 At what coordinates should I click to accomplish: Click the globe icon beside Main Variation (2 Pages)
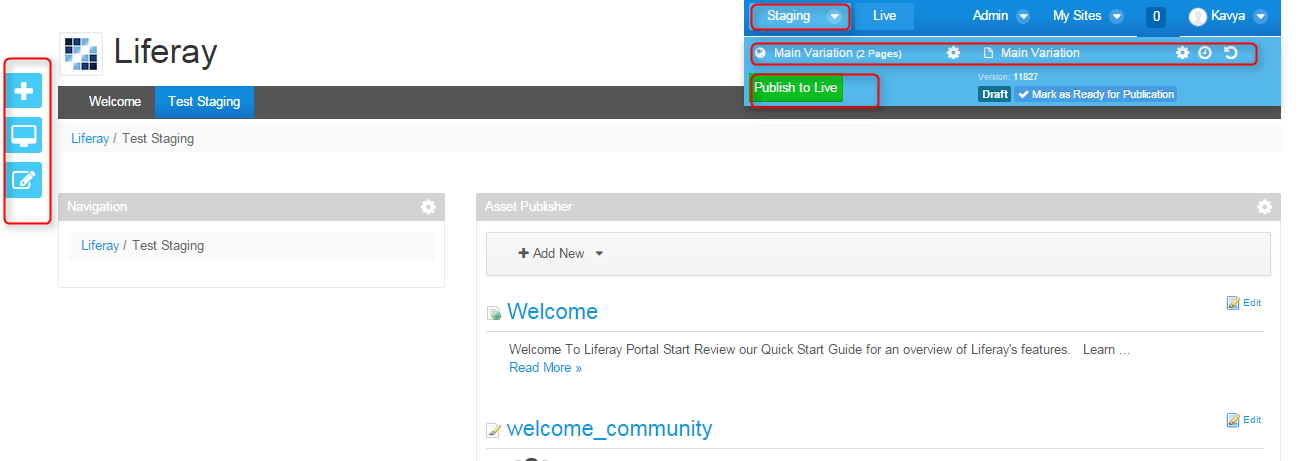coord(761,53)
